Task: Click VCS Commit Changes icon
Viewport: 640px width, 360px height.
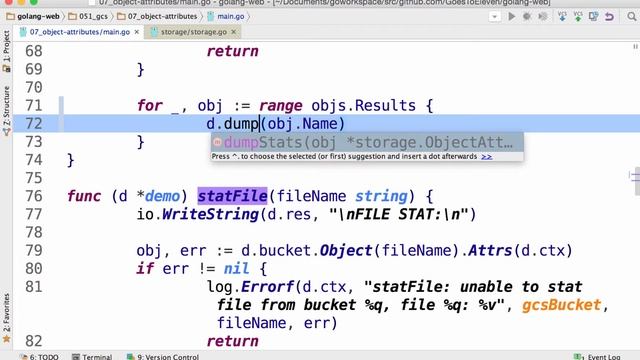Action: (578, 16)
